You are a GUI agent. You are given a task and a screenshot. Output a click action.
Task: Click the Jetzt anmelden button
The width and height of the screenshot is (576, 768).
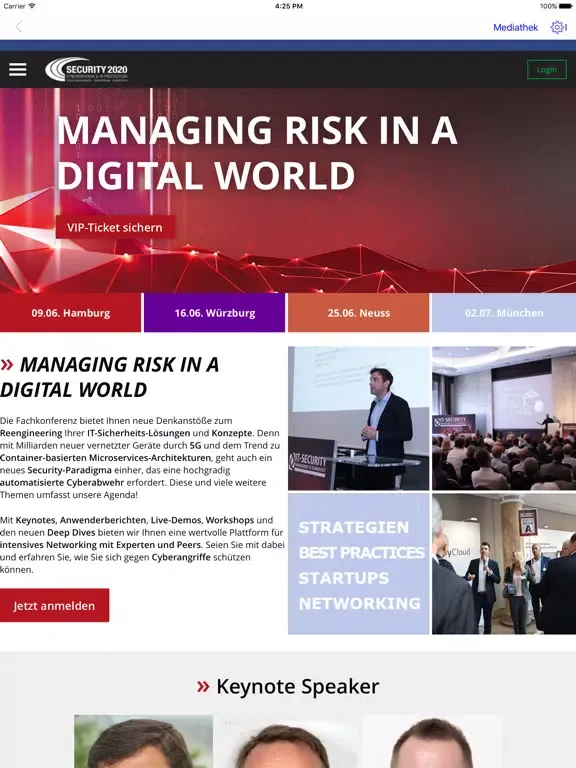54,605
